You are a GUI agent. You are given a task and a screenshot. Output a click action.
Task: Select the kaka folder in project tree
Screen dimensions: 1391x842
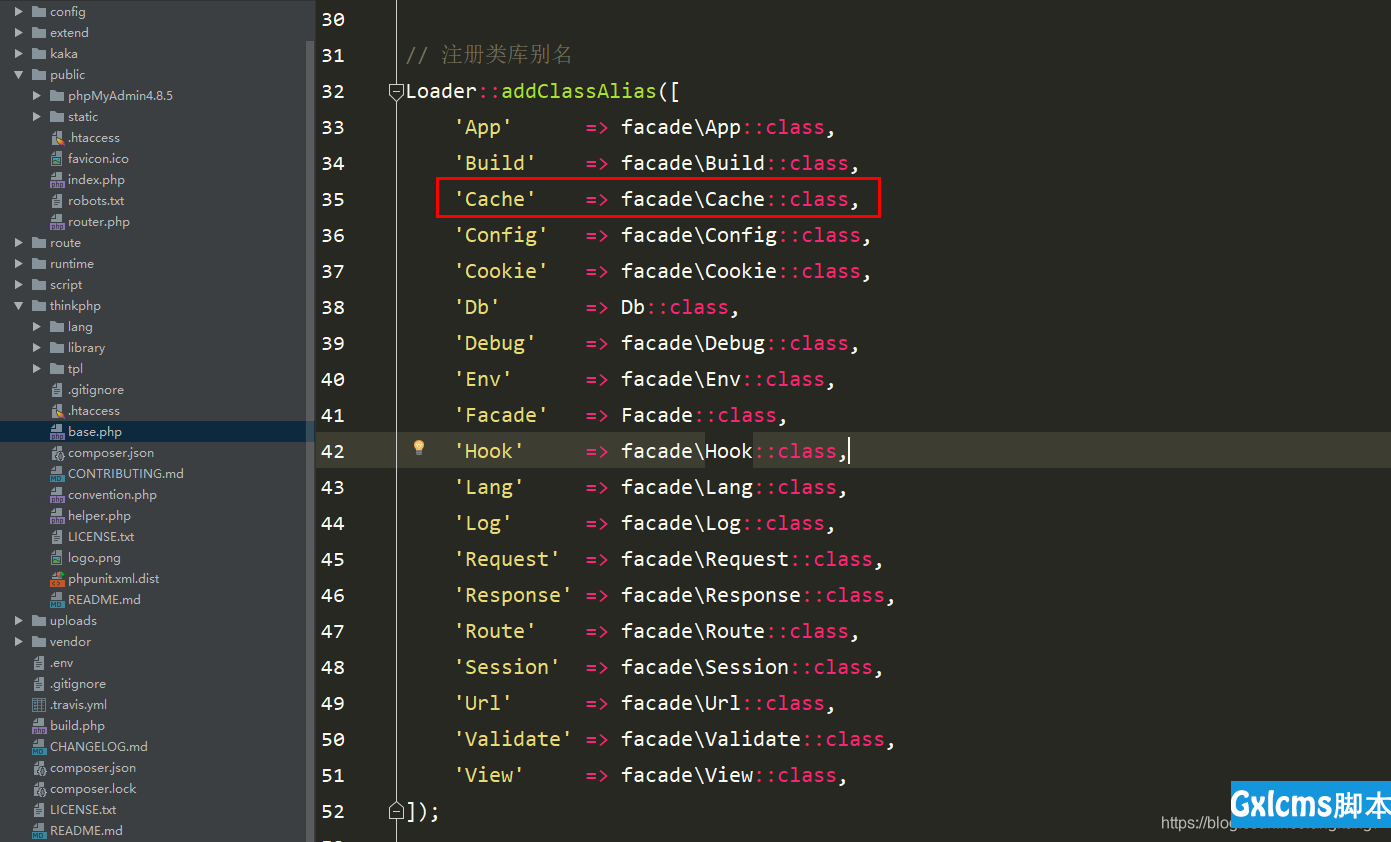(x=64, y=54)
